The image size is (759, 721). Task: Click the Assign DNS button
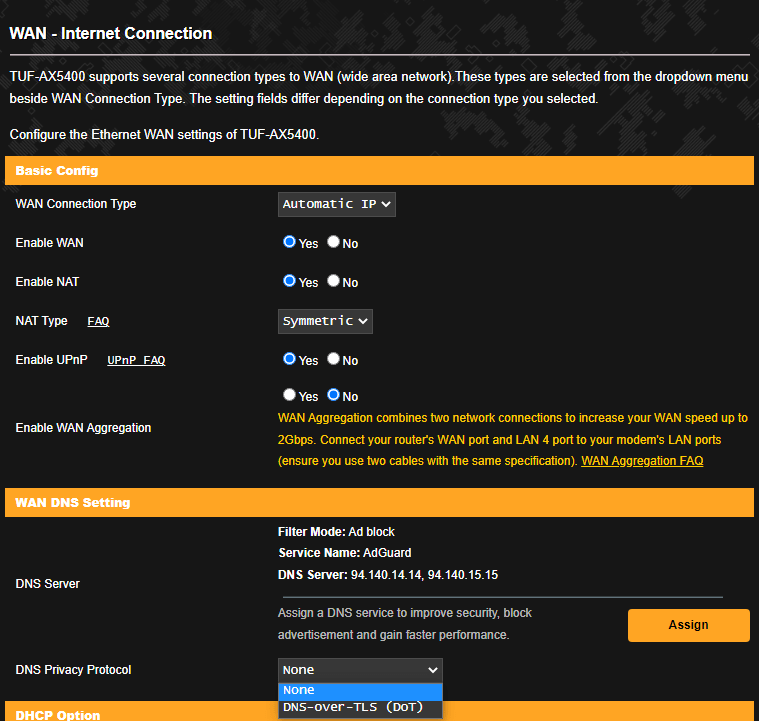coord(688,625)
